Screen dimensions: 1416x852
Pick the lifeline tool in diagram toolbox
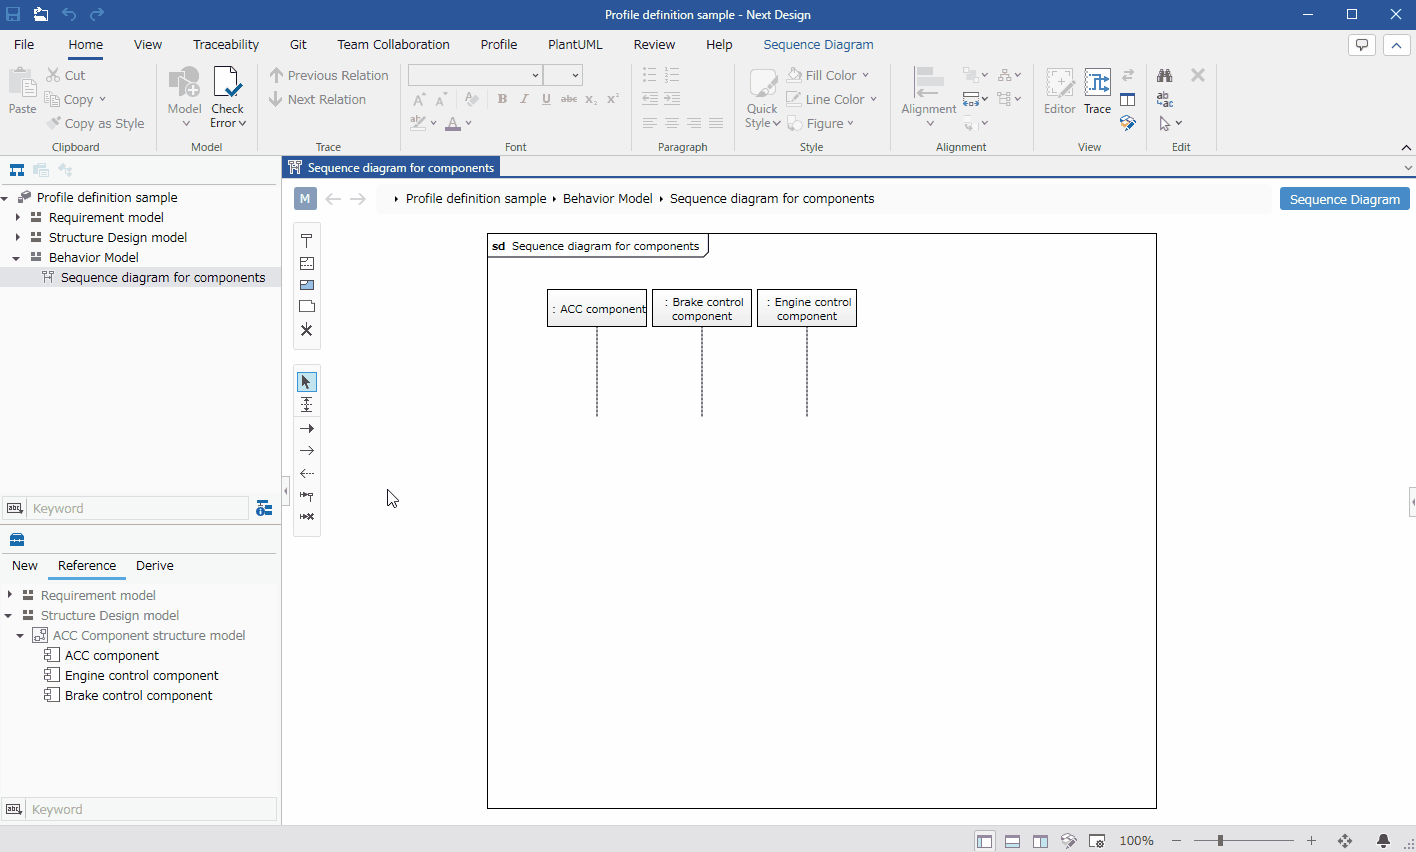point(307,241)
